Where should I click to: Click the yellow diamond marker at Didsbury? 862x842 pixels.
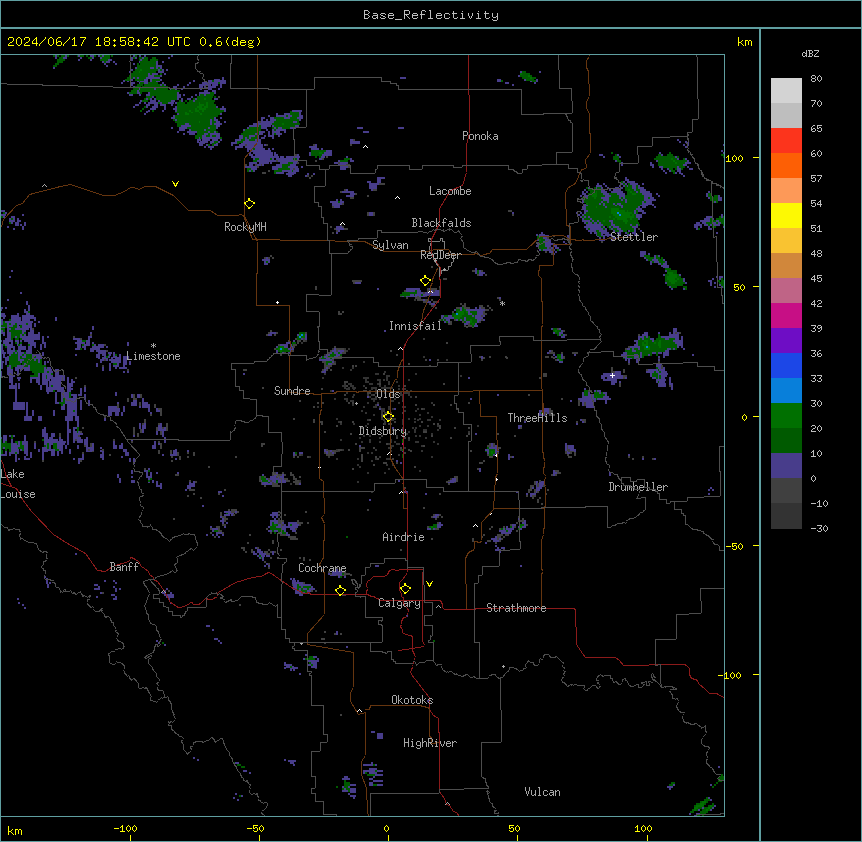[388, 417]
